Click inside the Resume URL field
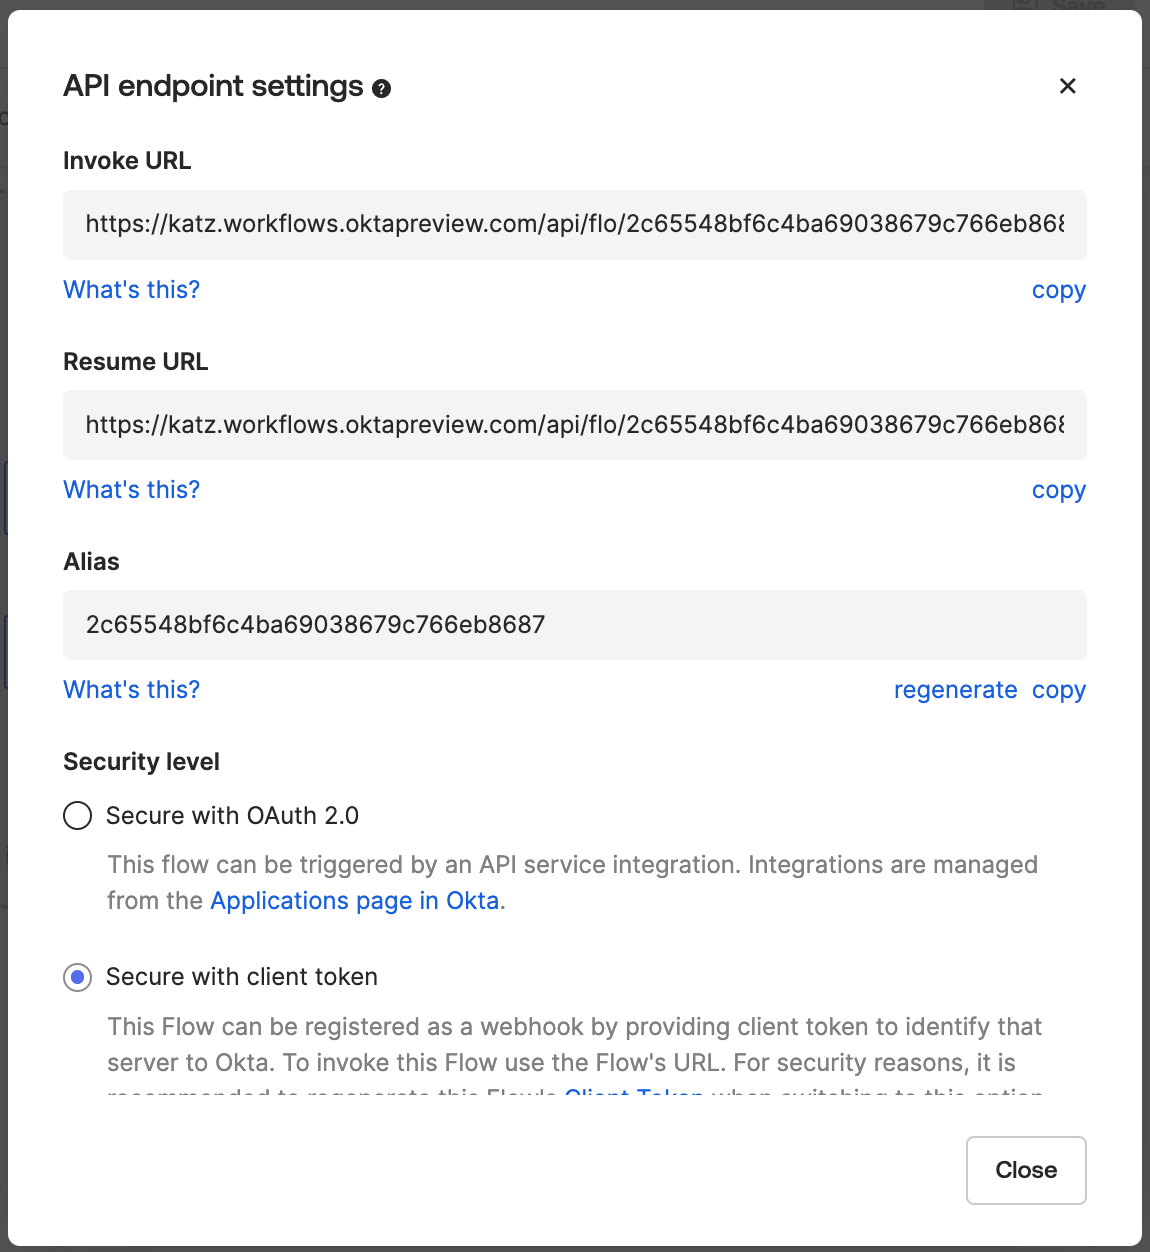This screenshot has width=1150, height=1252. (x=574, y=425)
